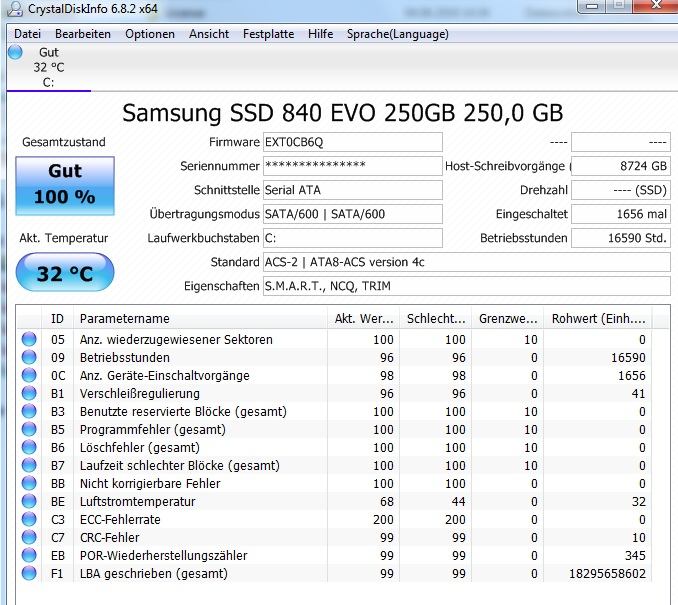Open the Sprache(Language) menu
Viewport: 678px width, 605px height.
coord(397,34)
